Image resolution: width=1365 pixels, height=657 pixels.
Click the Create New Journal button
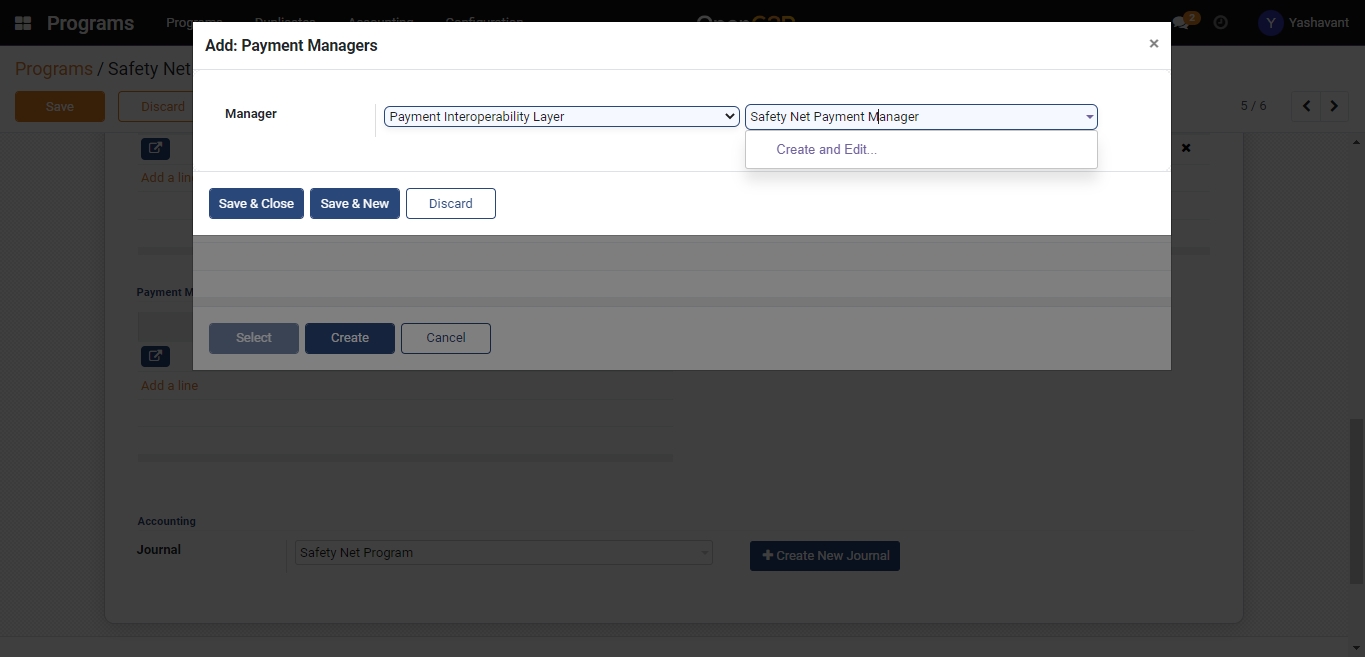click(824, 556)
